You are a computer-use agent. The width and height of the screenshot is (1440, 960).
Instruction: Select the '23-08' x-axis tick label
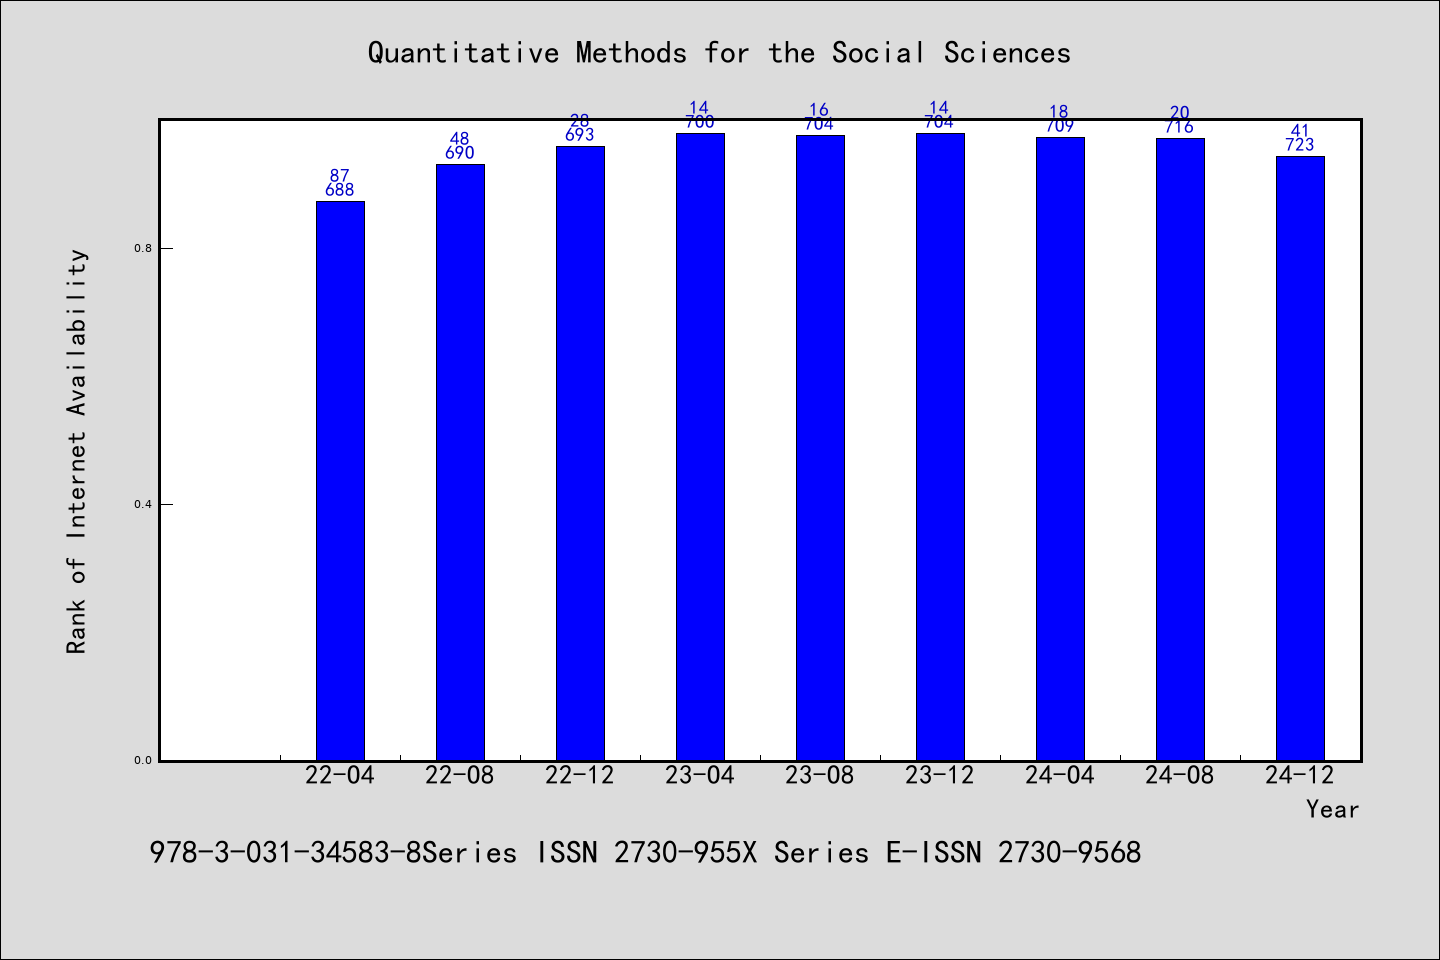click(x=820, y=775)
